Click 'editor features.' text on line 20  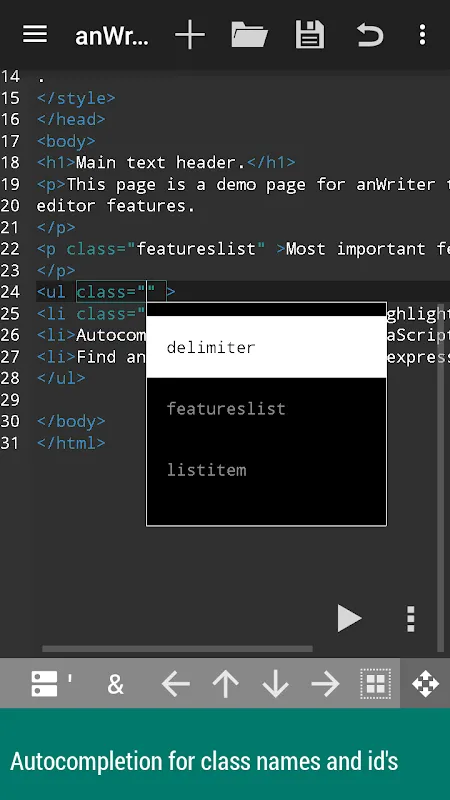[x=116, y=206]
